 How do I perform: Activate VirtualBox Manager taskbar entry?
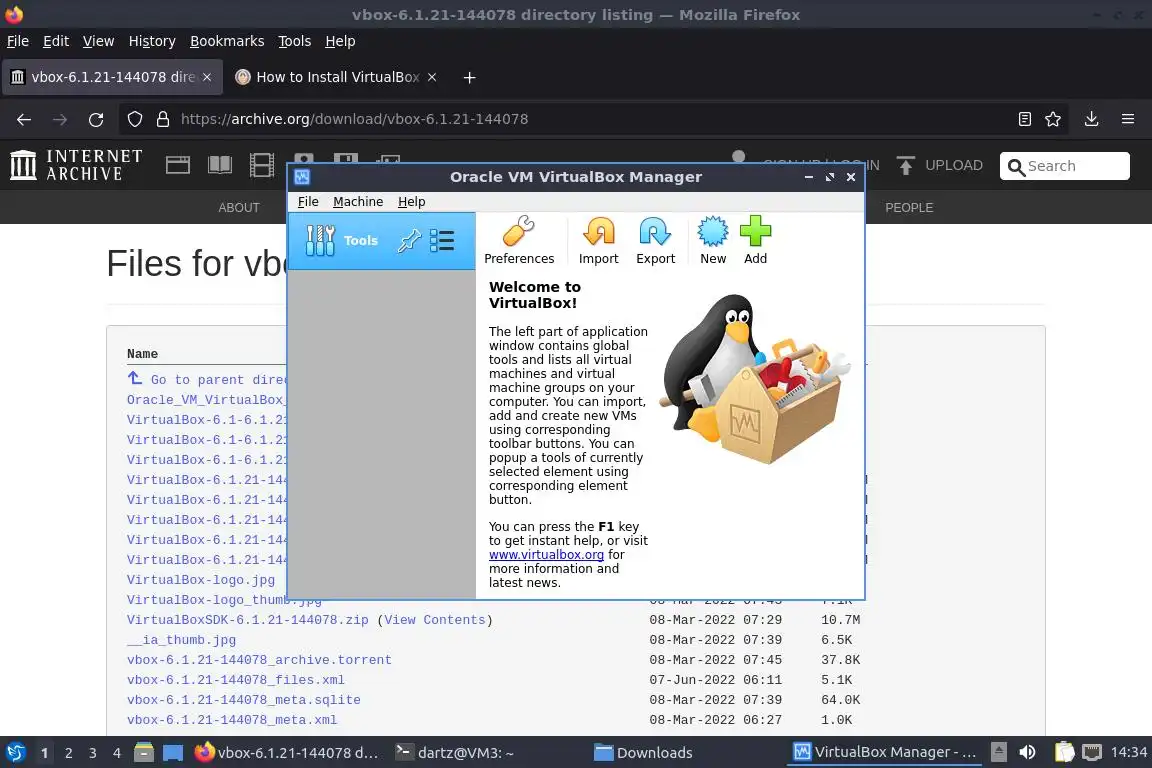(885, 752)
